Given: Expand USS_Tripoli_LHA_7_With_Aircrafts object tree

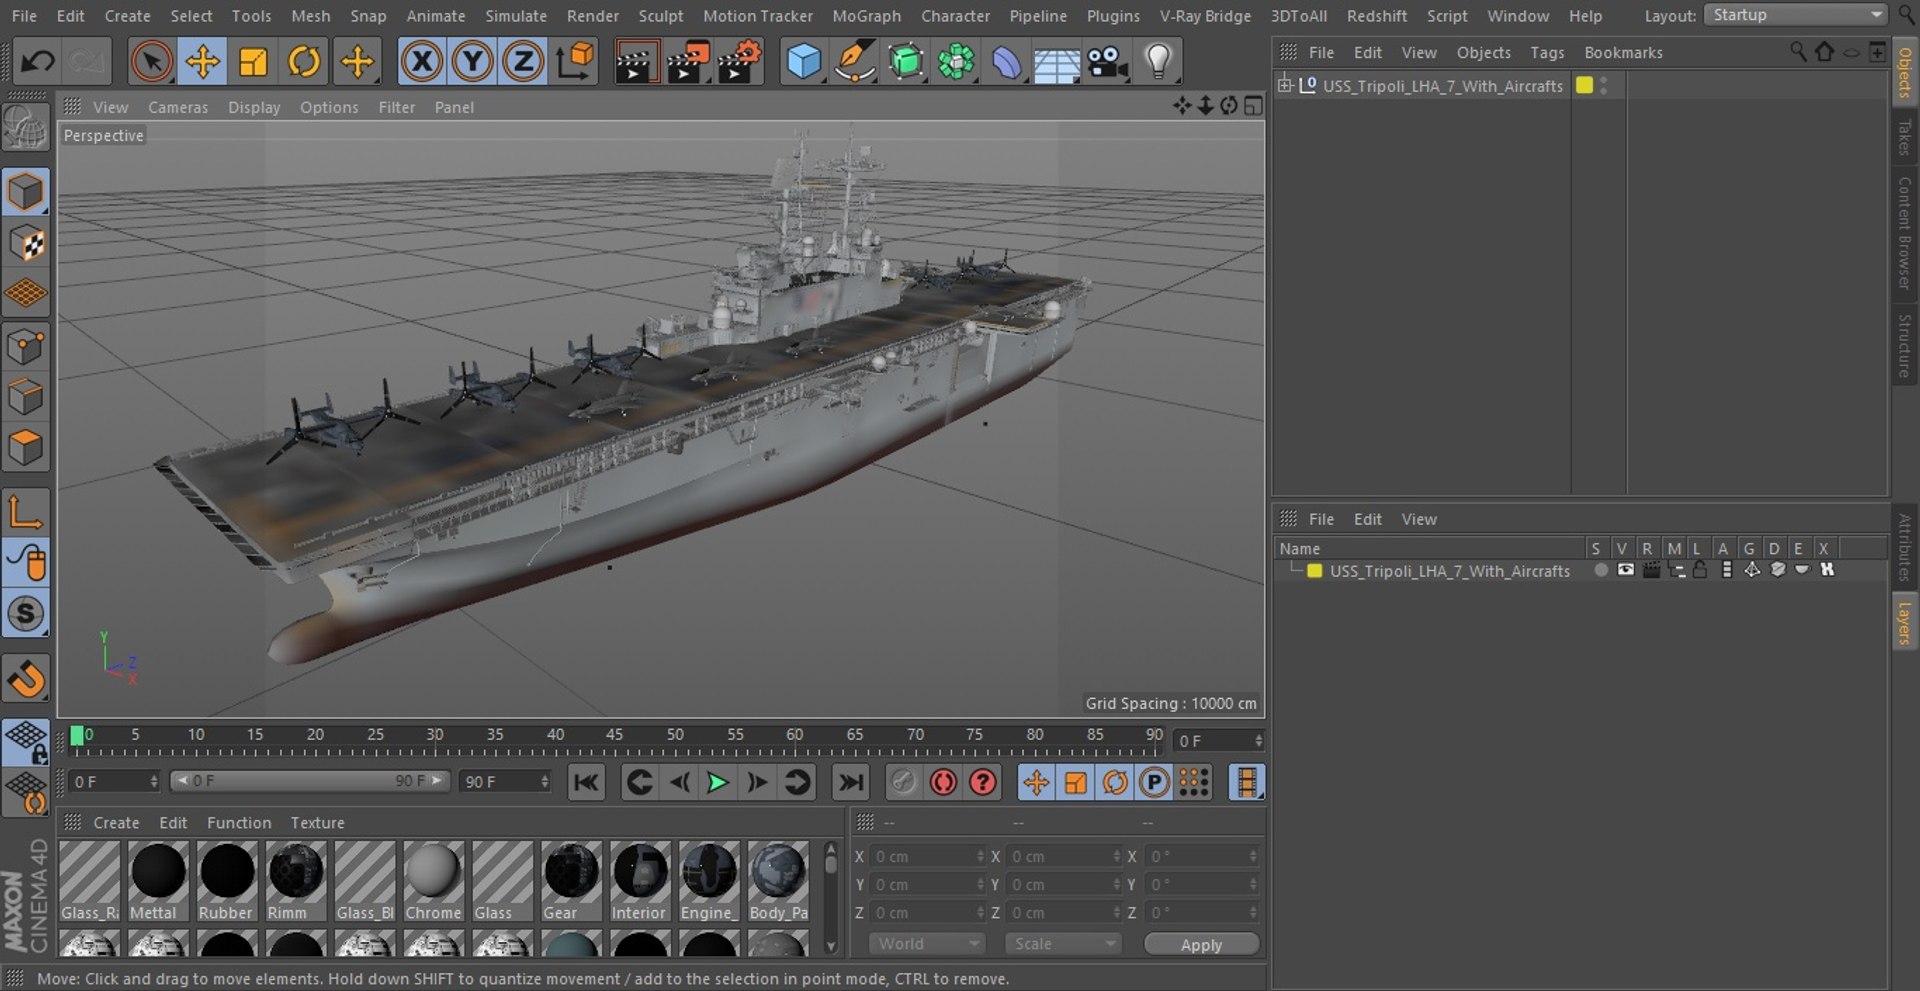Looking at the screenshot, I should pyautogui.click(x=1285, y=85).
